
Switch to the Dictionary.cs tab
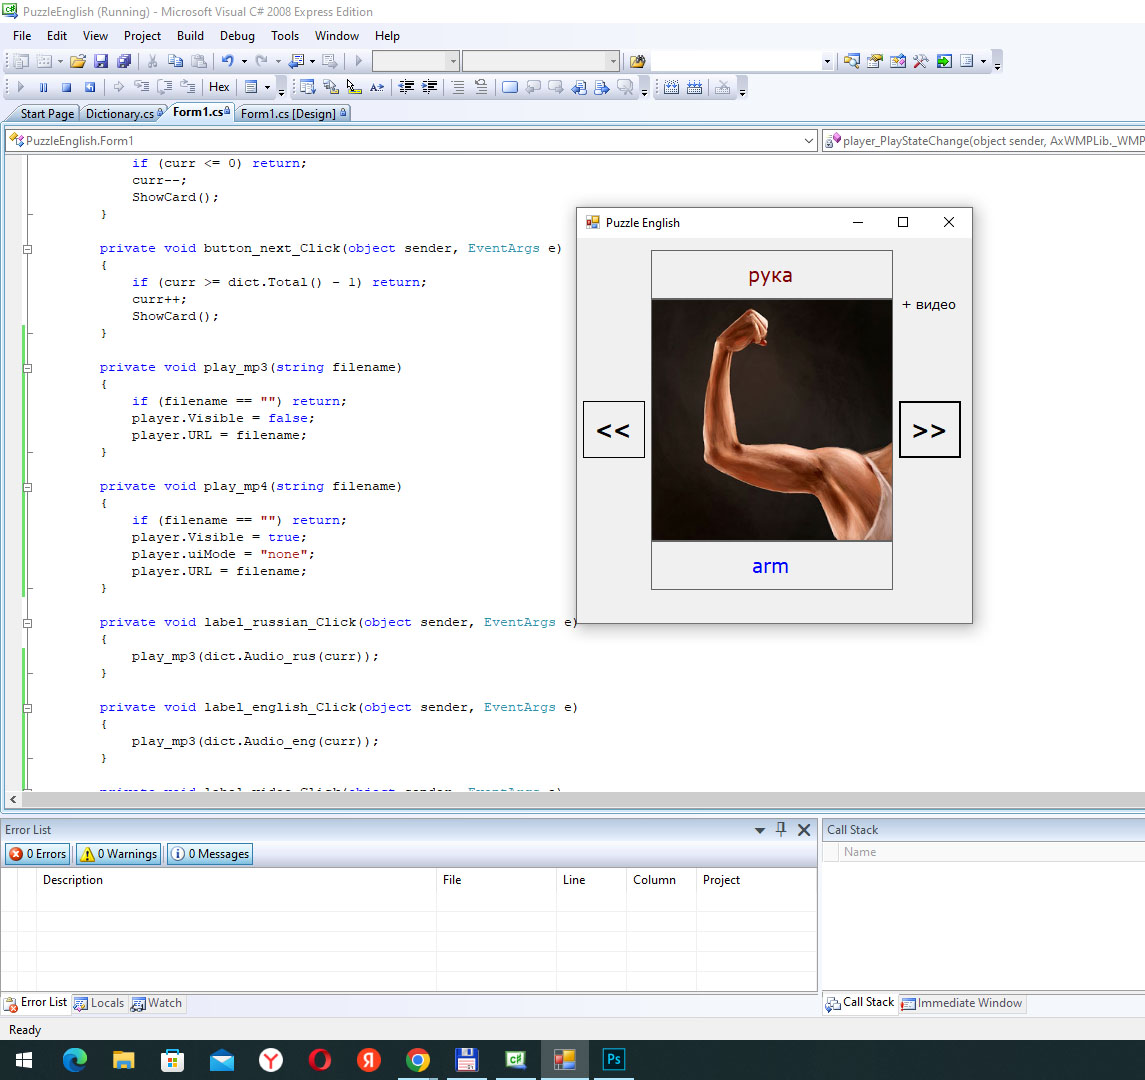tap(123, 113)
